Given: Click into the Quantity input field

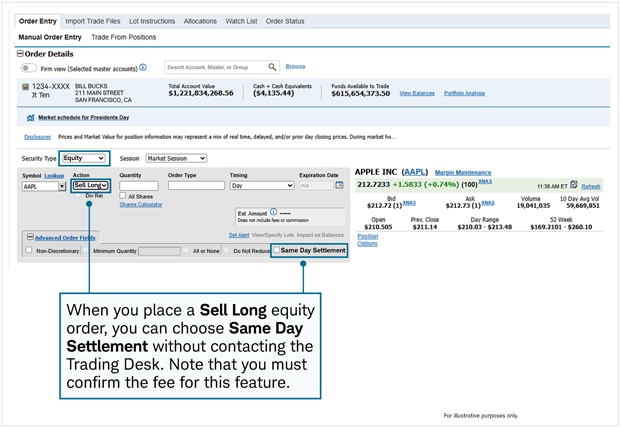Looking at the screenshot, I should (x=138, y=186).
